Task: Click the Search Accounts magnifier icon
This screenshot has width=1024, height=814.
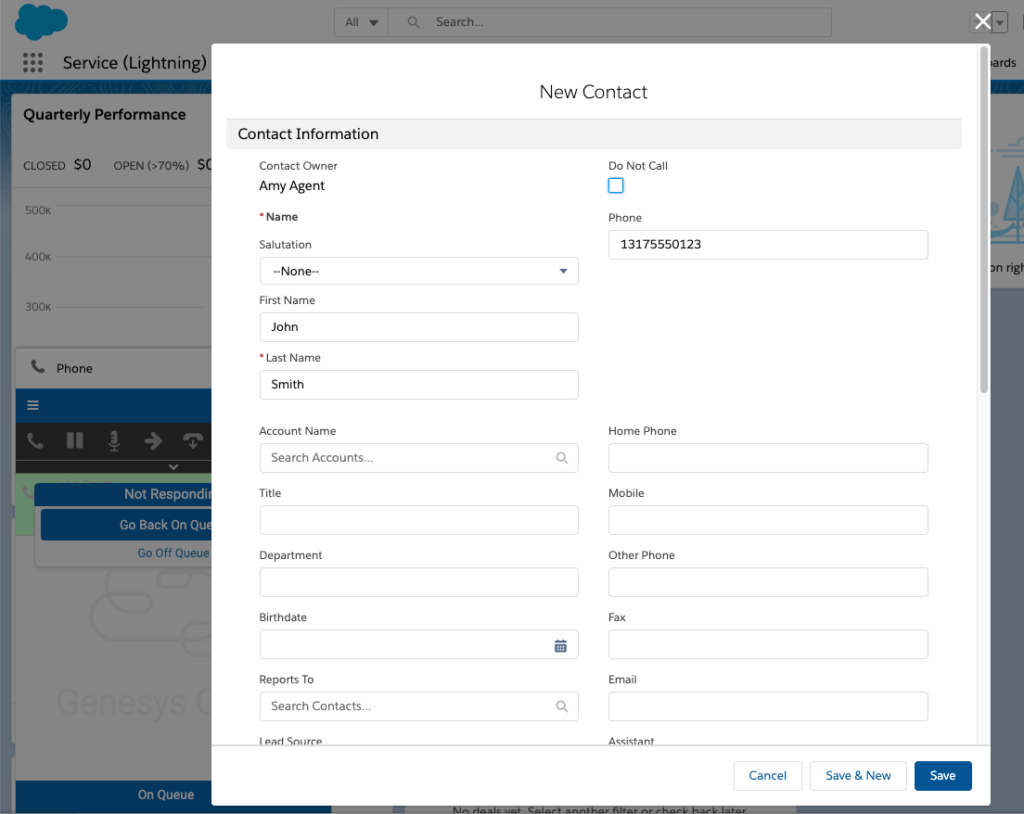Action: click(x=561, y=458)
